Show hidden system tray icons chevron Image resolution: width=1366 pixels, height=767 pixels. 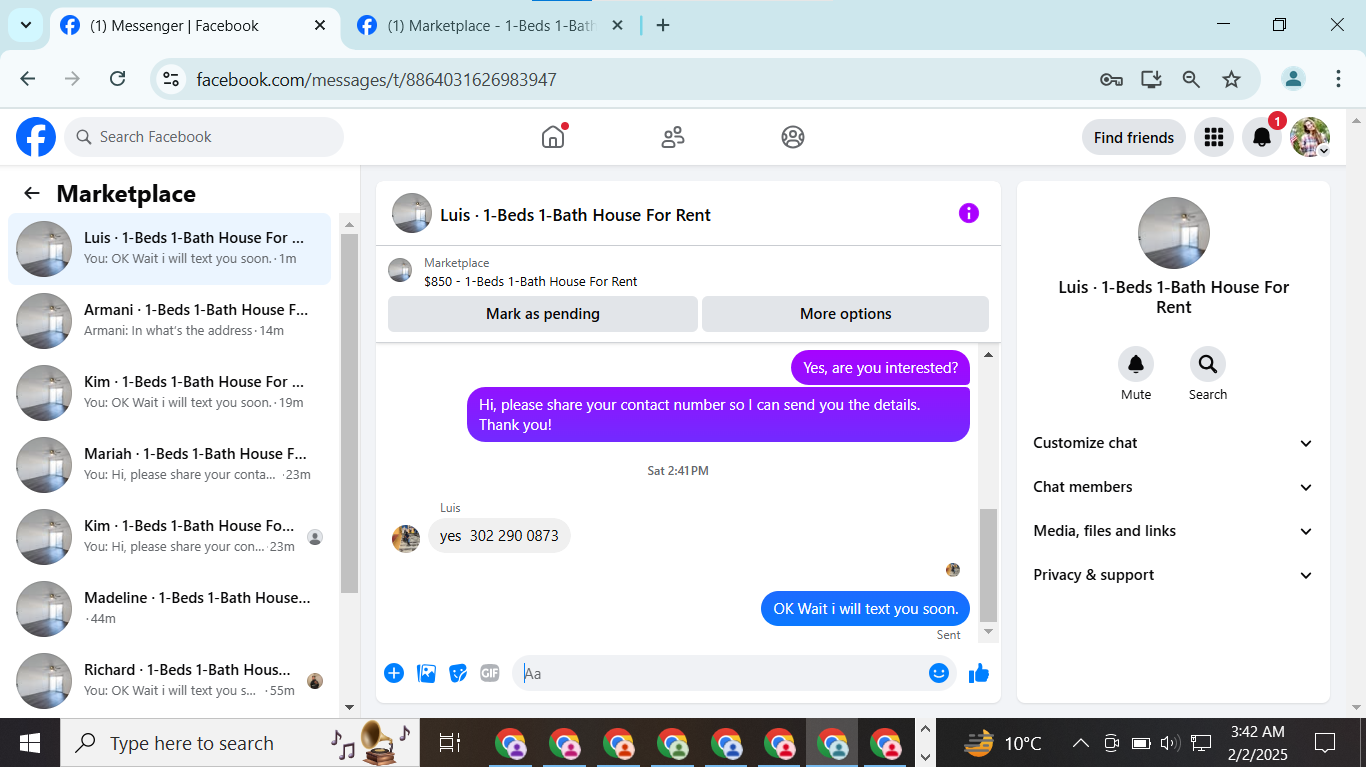1081,743
